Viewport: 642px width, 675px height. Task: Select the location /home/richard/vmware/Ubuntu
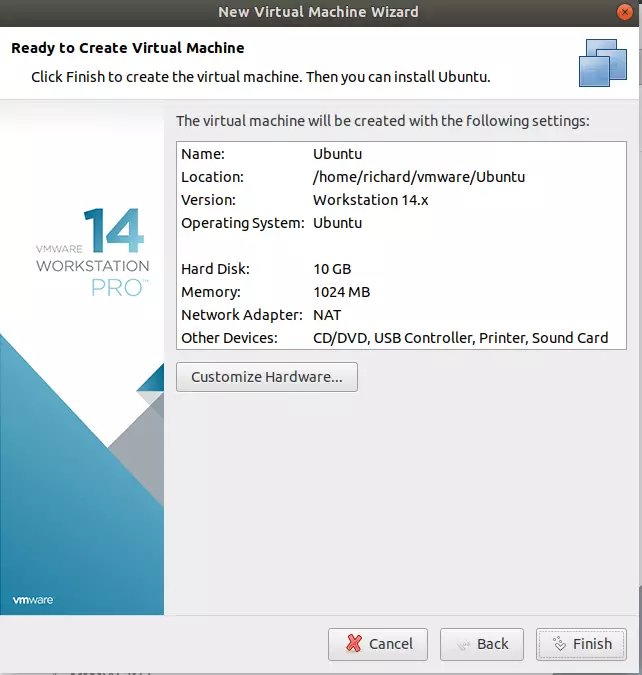pos(419,177)
